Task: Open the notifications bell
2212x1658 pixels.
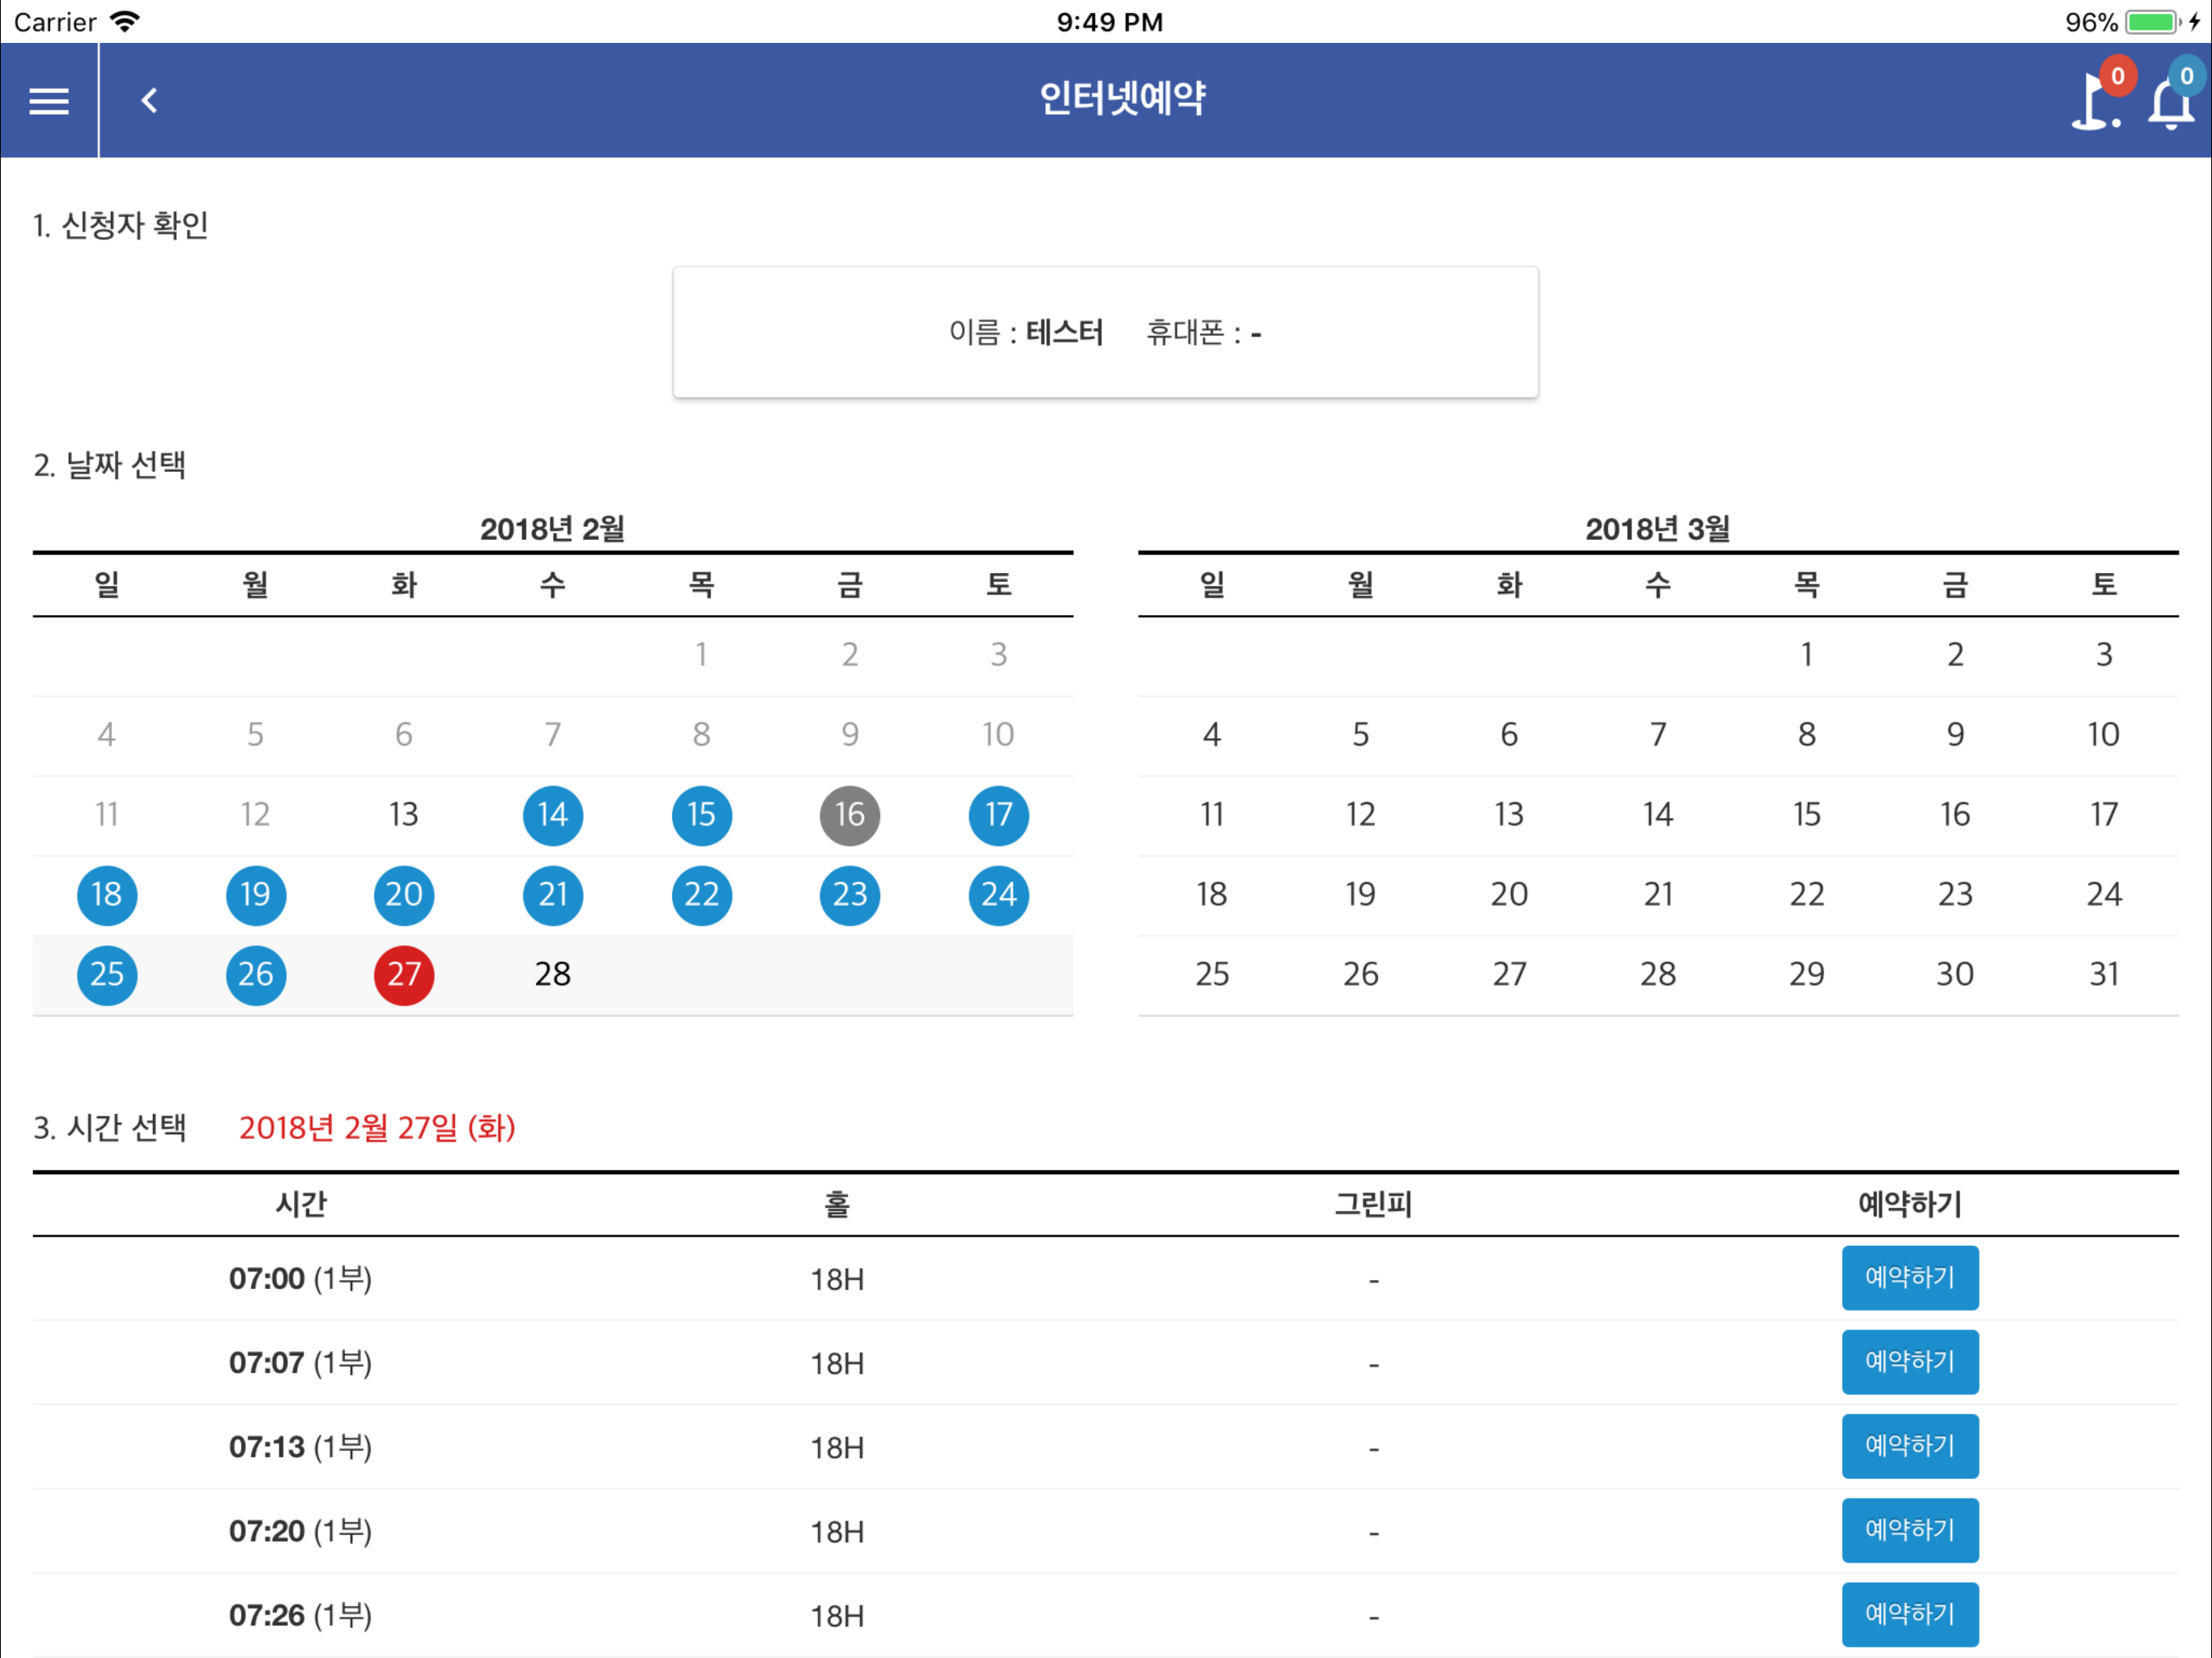Action: coord(2171,104)
